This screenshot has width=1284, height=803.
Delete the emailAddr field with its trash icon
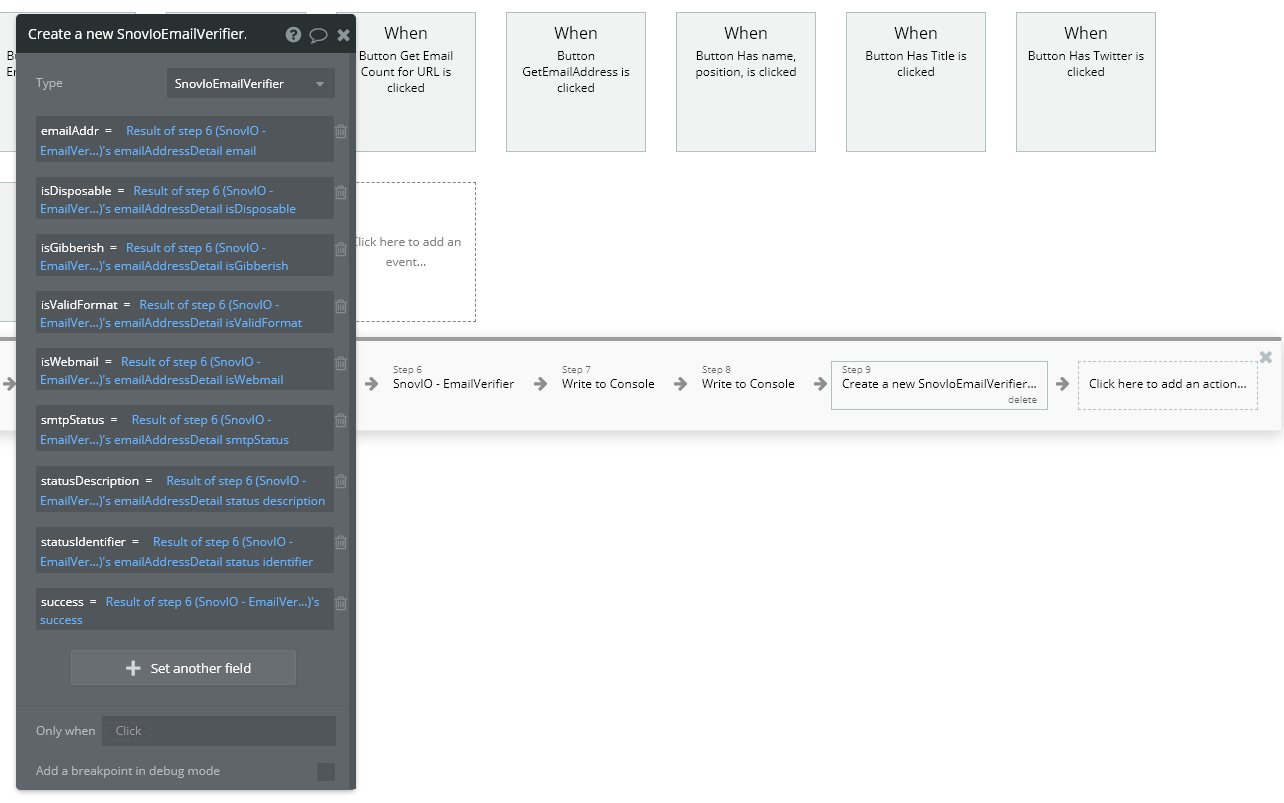point(341,131)
